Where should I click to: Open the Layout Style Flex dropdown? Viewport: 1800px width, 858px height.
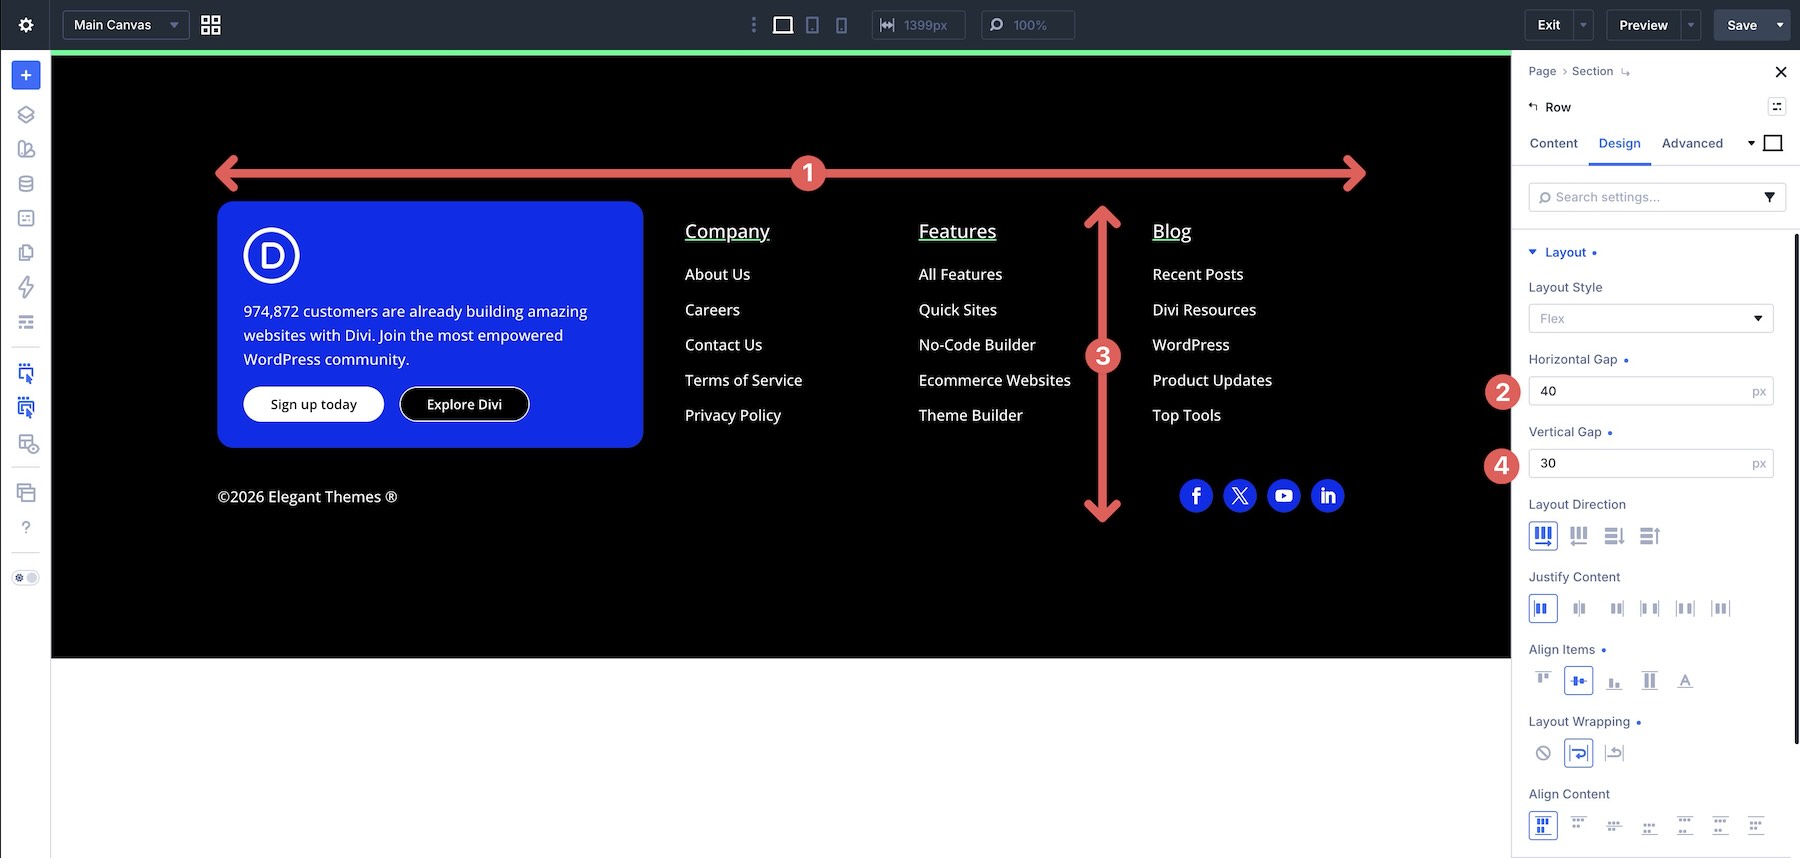click(x=1651, y=318)
